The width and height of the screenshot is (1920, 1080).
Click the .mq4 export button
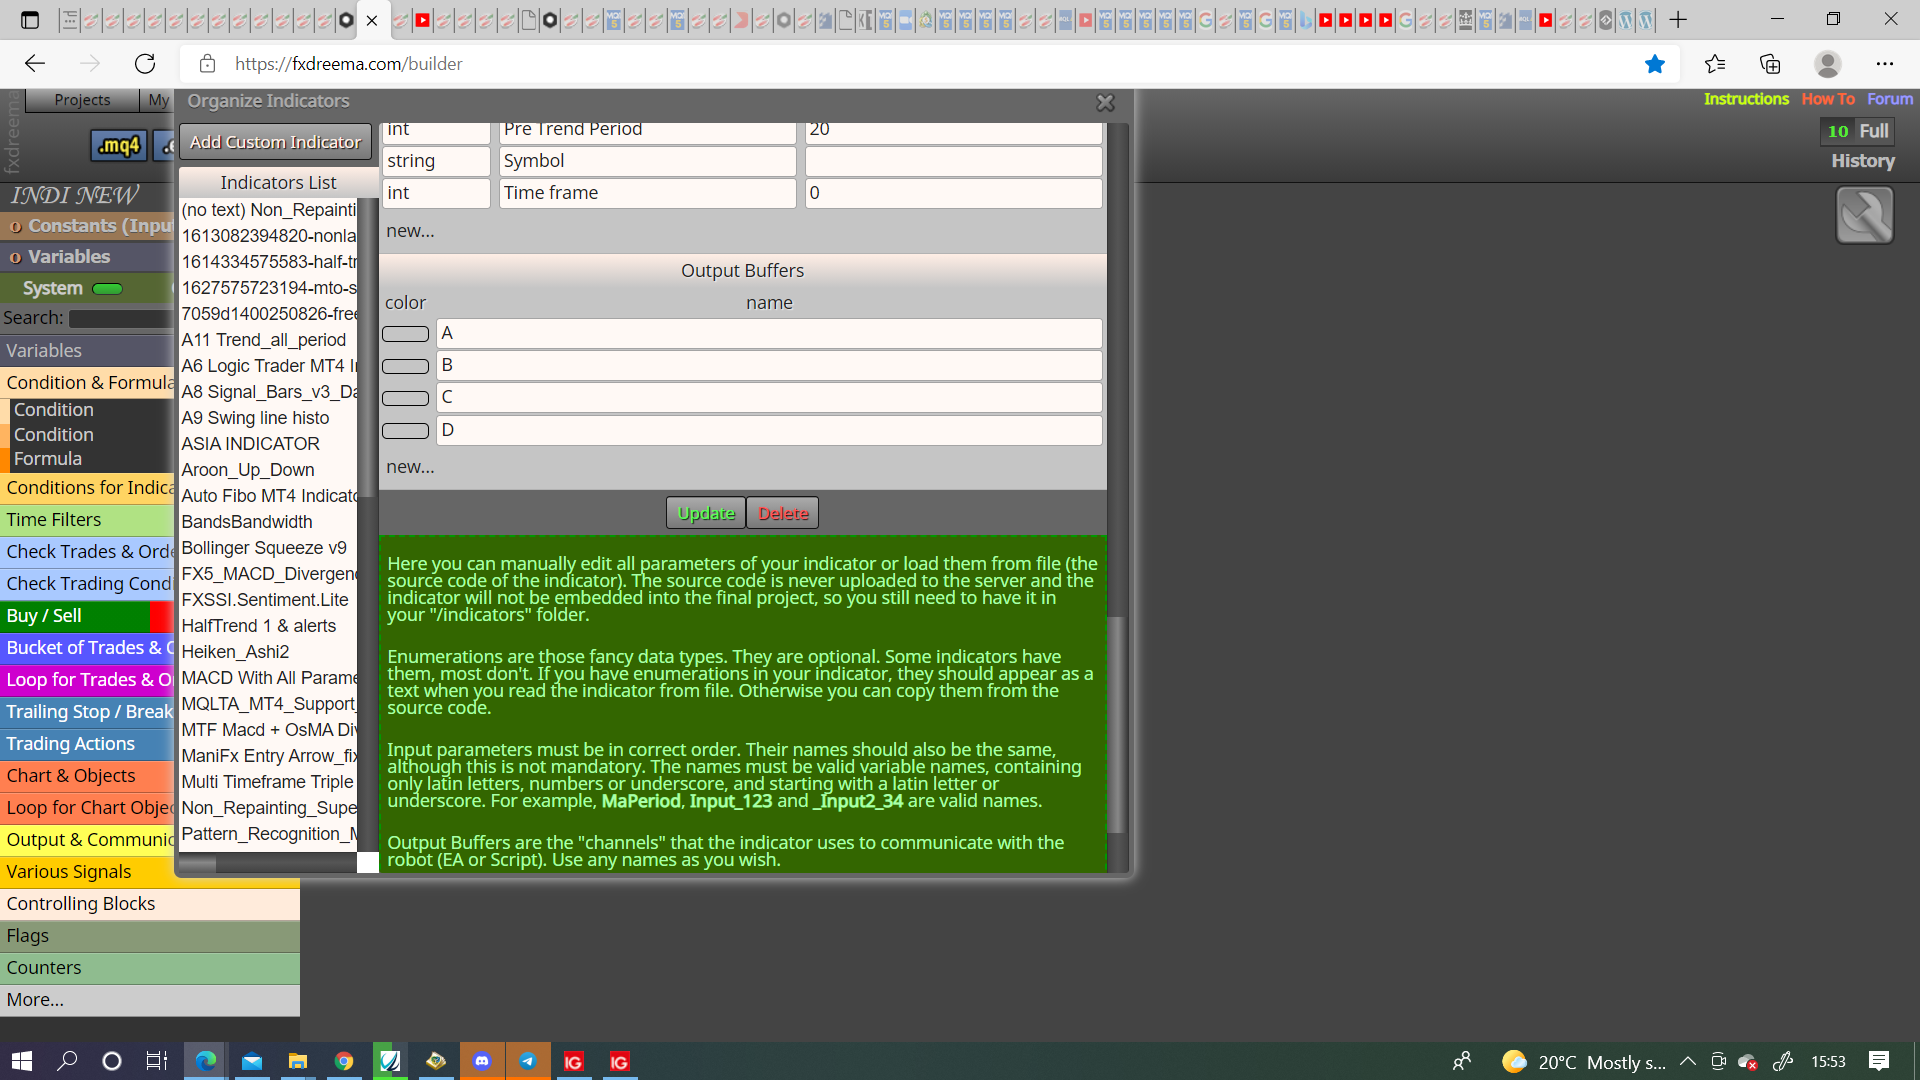119,146
